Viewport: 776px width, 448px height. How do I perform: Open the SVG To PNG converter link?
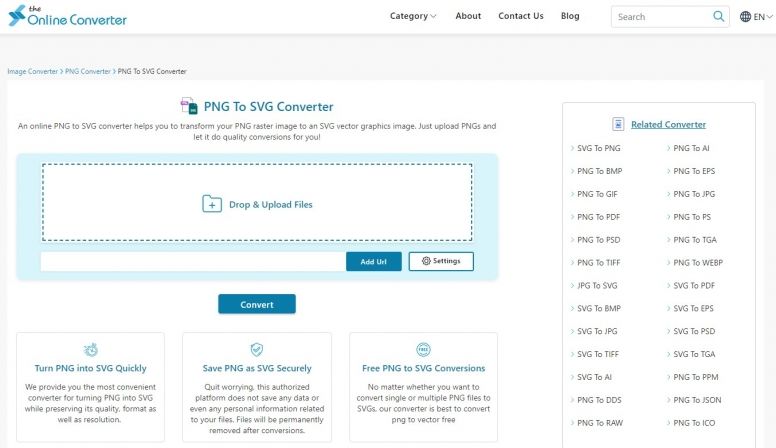598,148
